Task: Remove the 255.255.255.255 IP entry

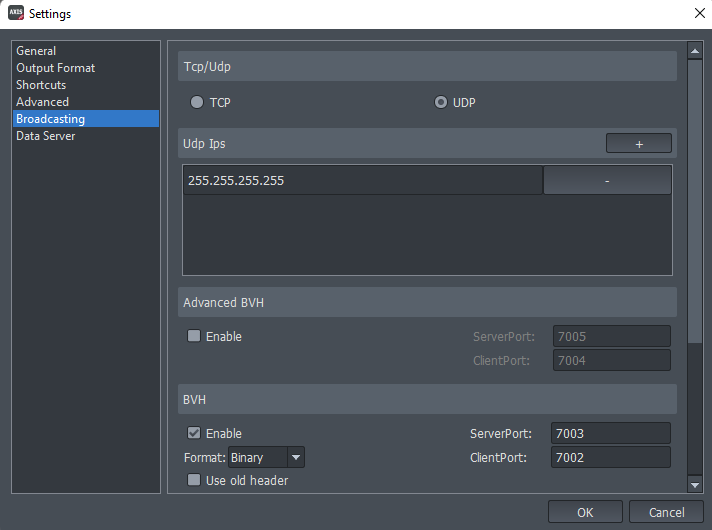Action: click(607, 180)
